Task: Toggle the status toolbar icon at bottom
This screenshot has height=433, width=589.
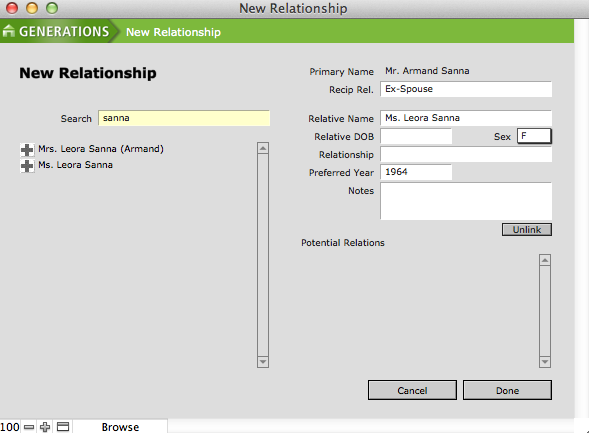Action: click(63, 427)
